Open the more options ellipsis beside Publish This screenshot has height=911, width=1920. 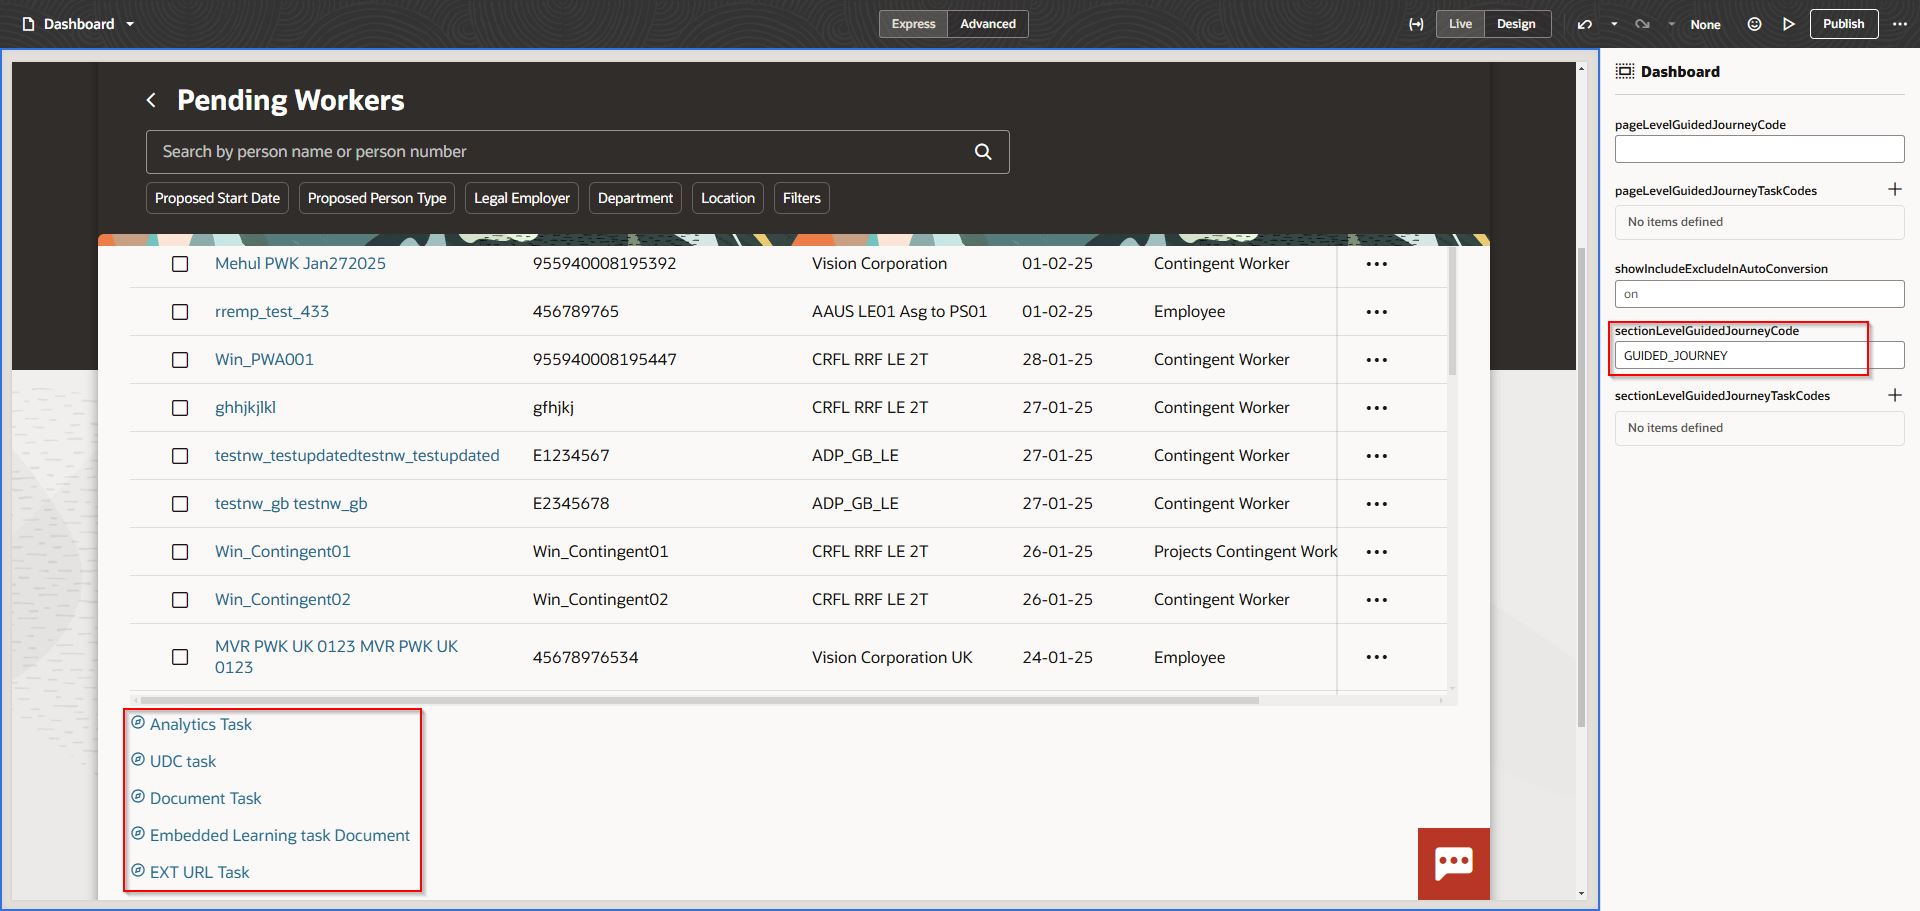[1900, 24]
